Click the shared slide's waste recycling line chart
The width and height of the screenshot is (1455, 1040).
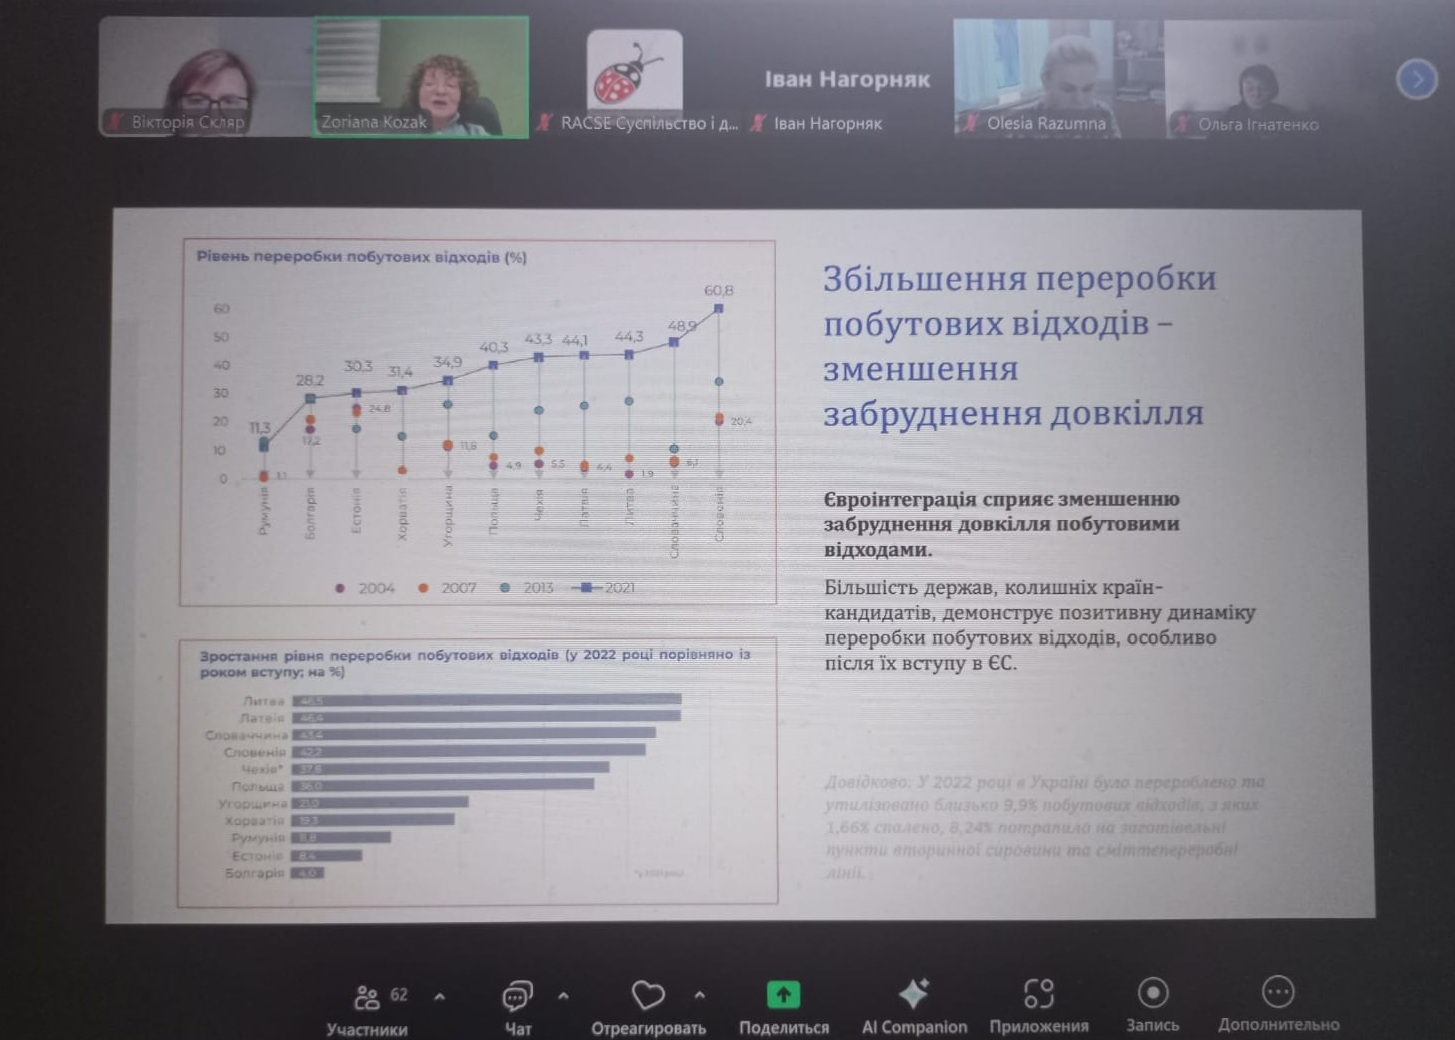pyautogui.click(x=477, y=422)
